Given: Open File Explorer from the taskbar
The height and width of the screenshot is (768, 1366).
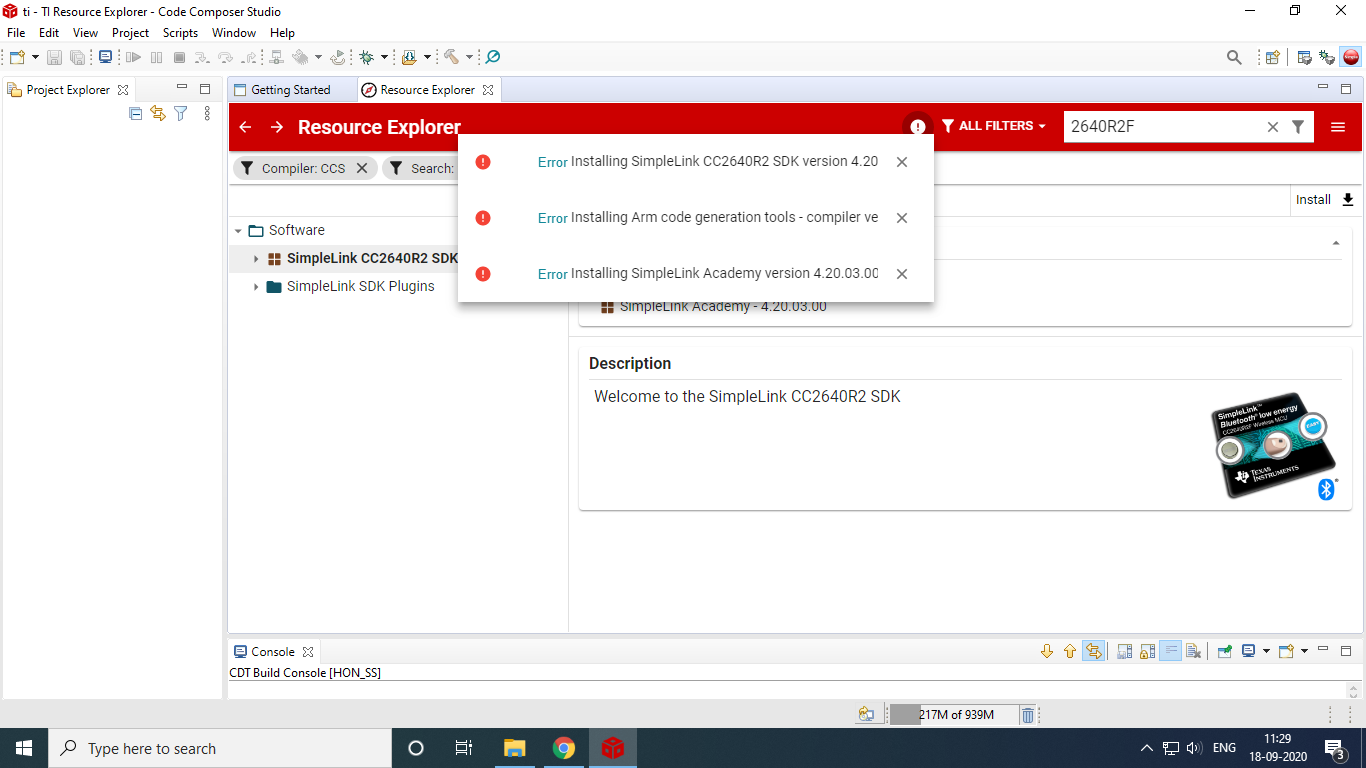Looking at the screenshot, I should point(515,748).
